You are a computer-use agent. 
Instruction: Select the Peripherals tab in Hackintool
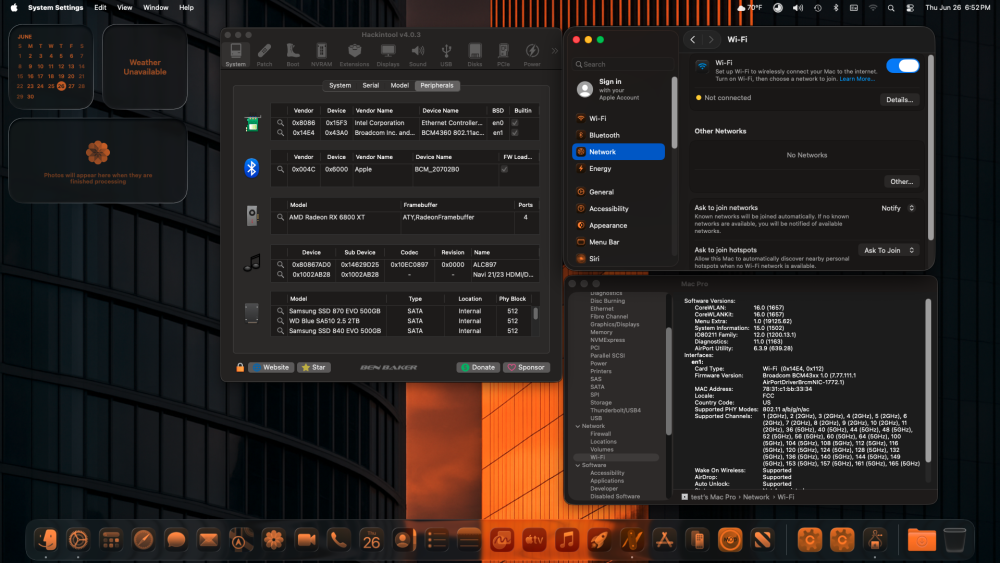pyautogui.click(x=437, y=85)
